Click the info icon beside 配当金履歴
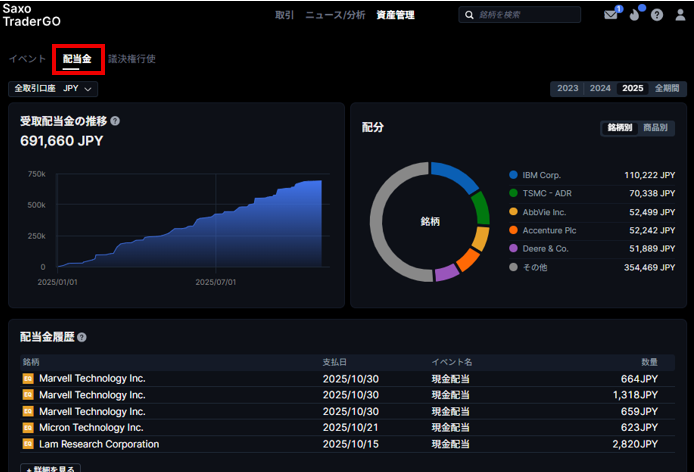This screenshot has width=694, height=472. pyautogui.click(x=82, y=338)
